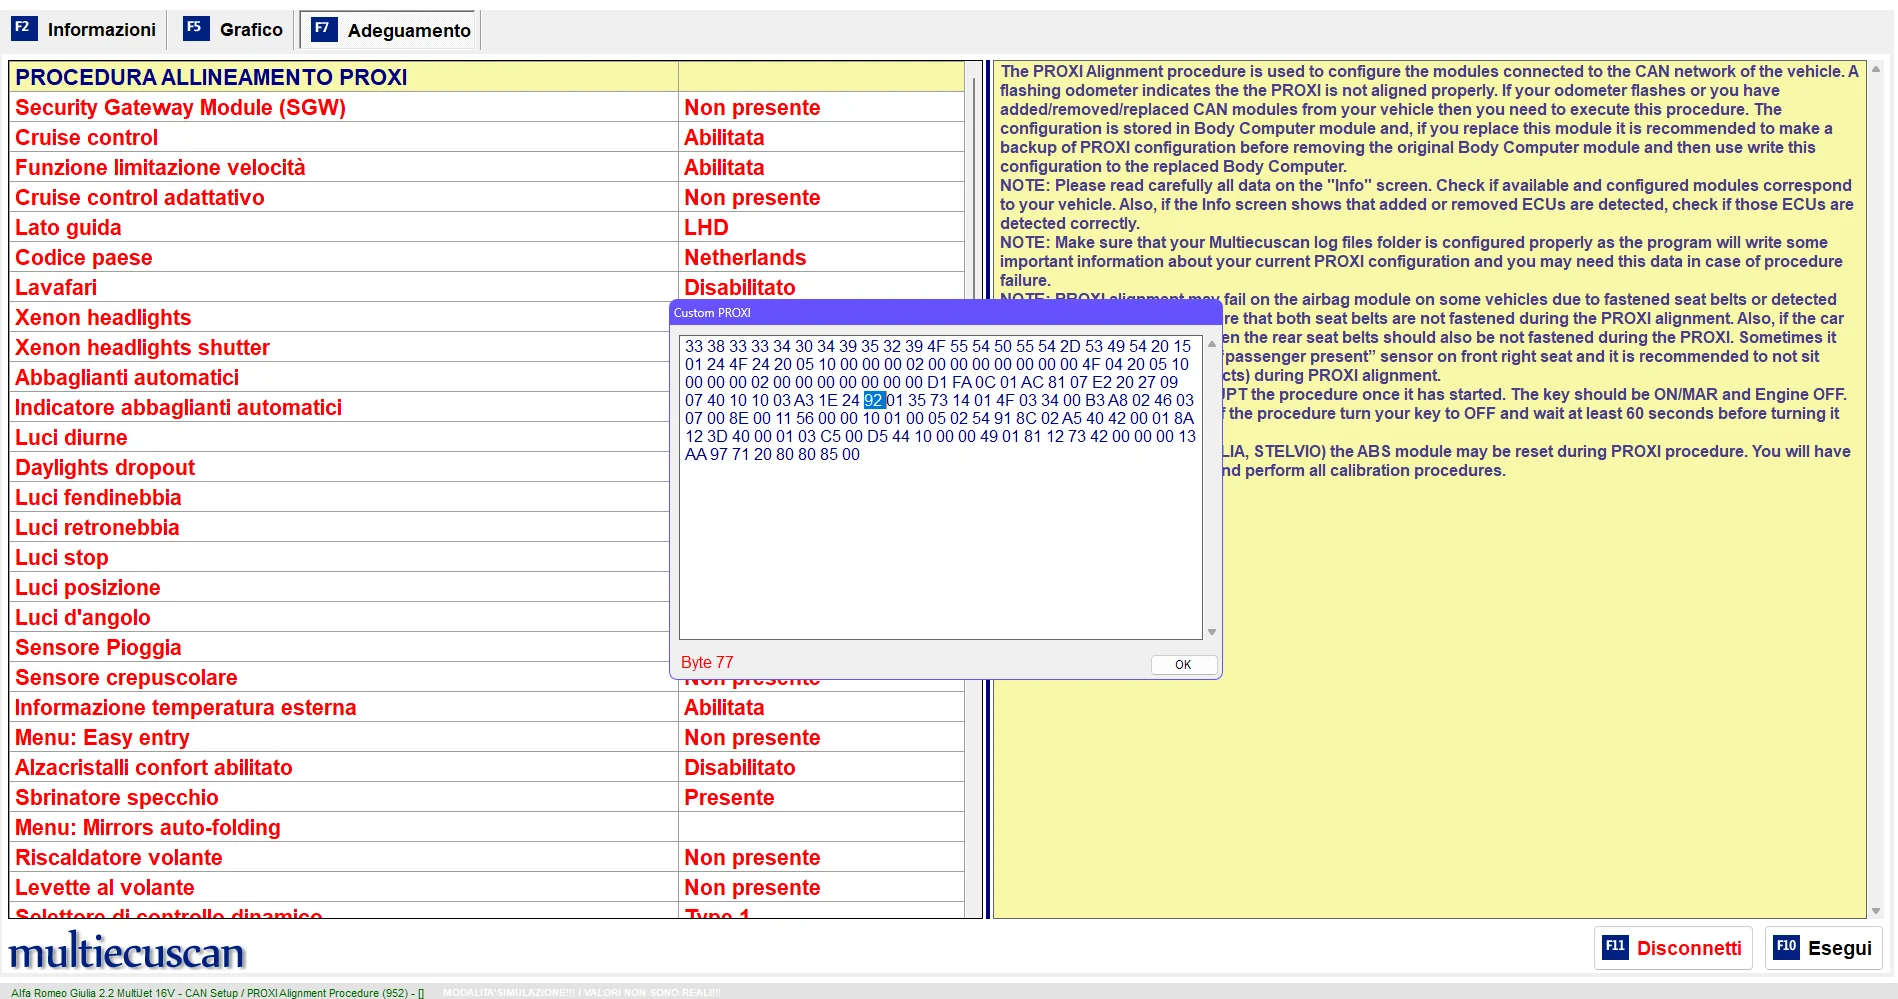
Task: Click the Netherlands value for Codice paese
Action: [744, 257]
